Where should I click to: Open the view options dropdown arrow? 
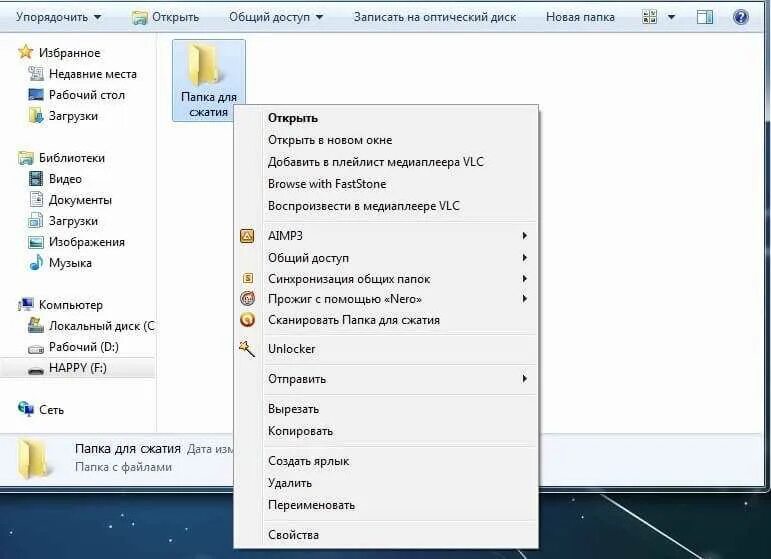[x=671, y=17]
